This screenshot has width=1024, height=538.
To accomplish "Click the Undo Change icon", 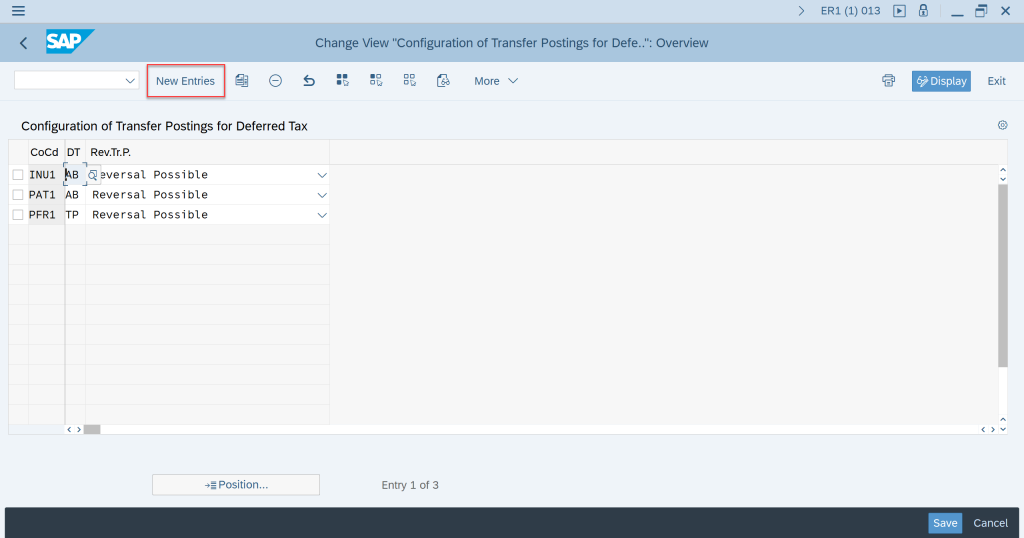I will click(x=309, y=81).
